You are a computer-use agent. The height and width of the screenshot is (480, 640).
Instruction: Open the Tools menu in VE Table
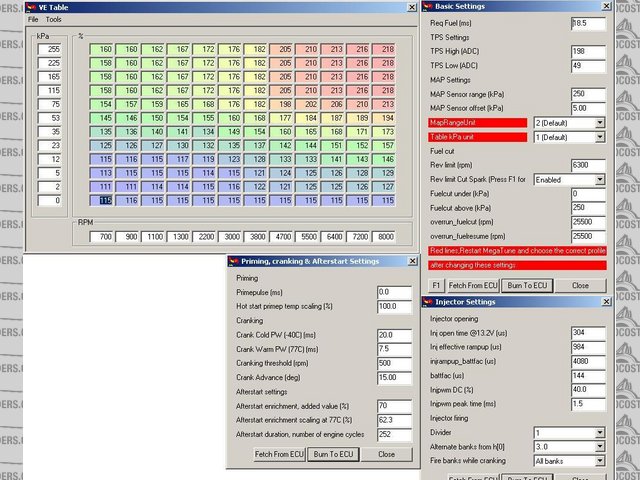pos(53,19)
